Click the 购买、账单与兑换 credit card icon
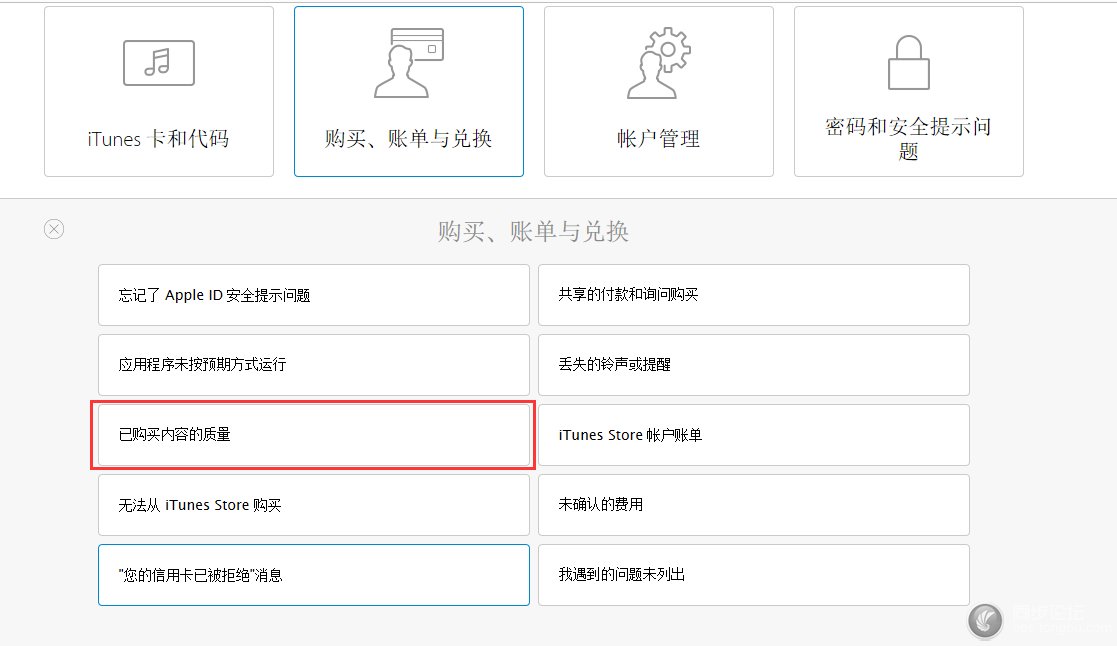Viewport: 1117px width, 646px height. (408, 60)
